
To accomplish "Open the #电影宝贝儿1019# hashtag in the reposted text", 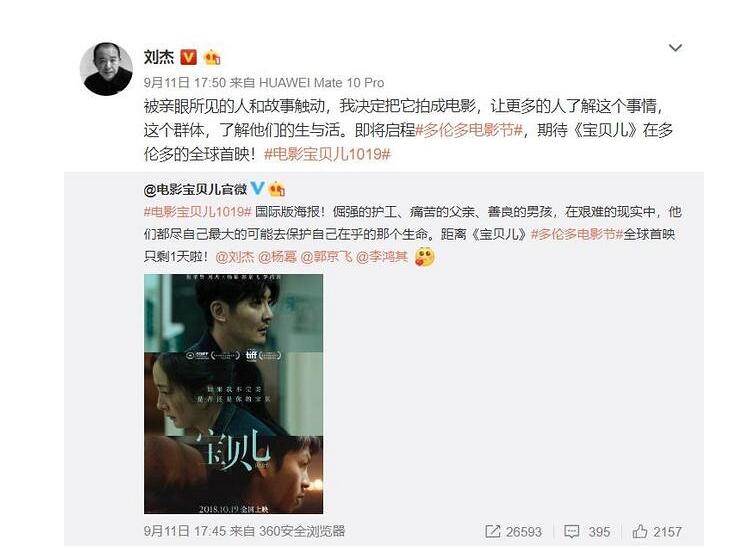I will point(198,212).
